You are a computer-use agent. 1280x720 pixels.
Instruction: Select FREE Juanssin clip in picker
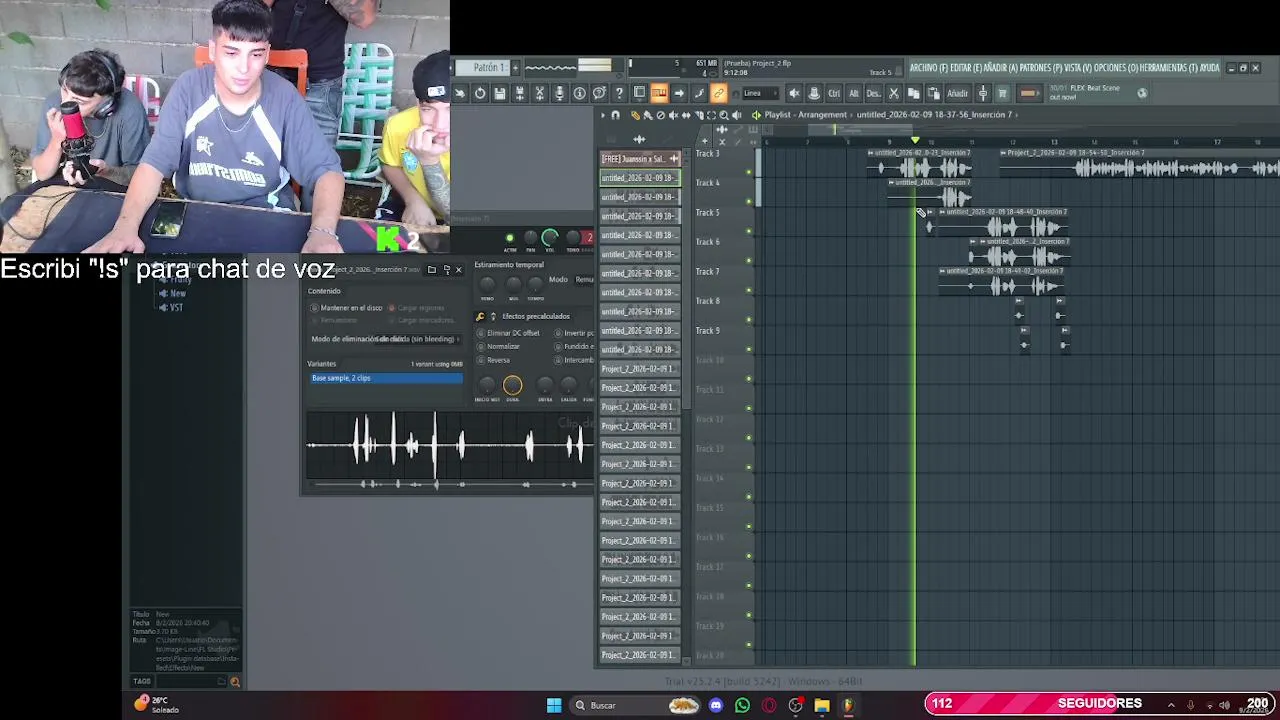pyautogui.click(x=640, y=159)
